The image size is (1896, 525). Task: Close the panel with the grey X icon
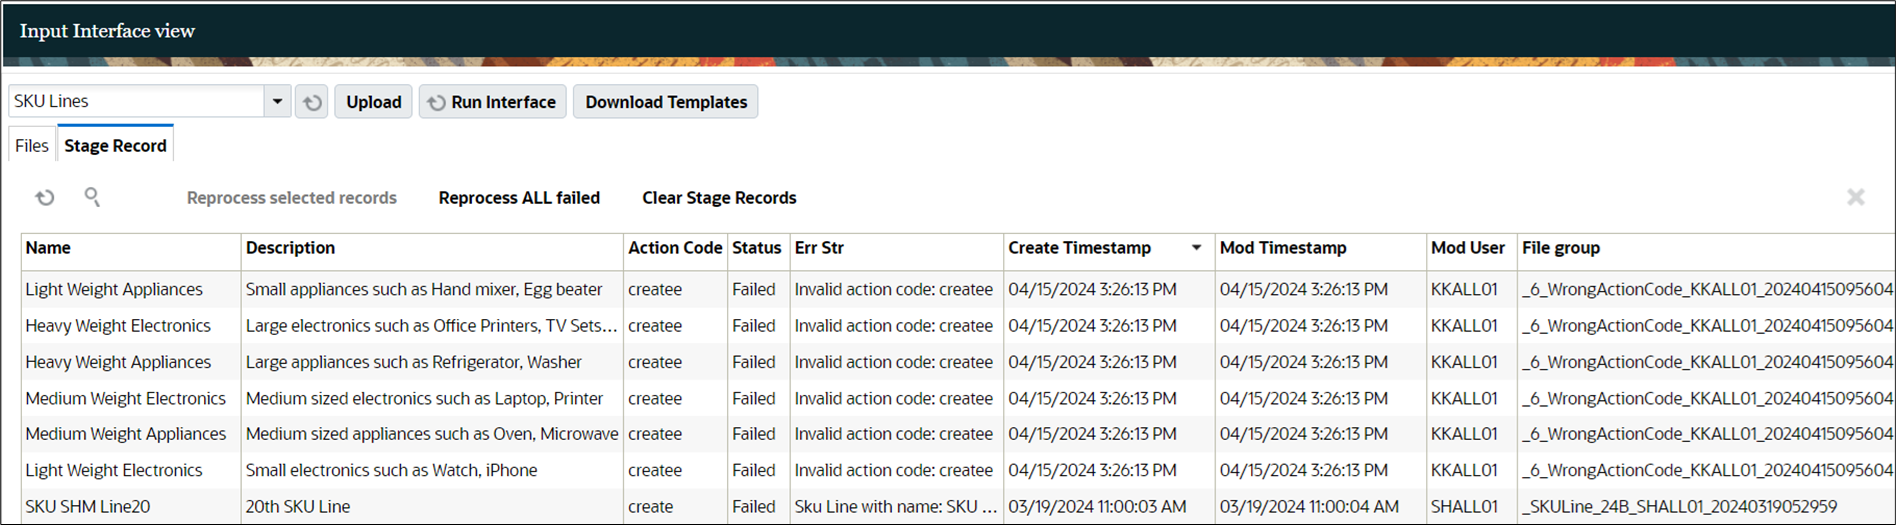[x=1855, y=198]
